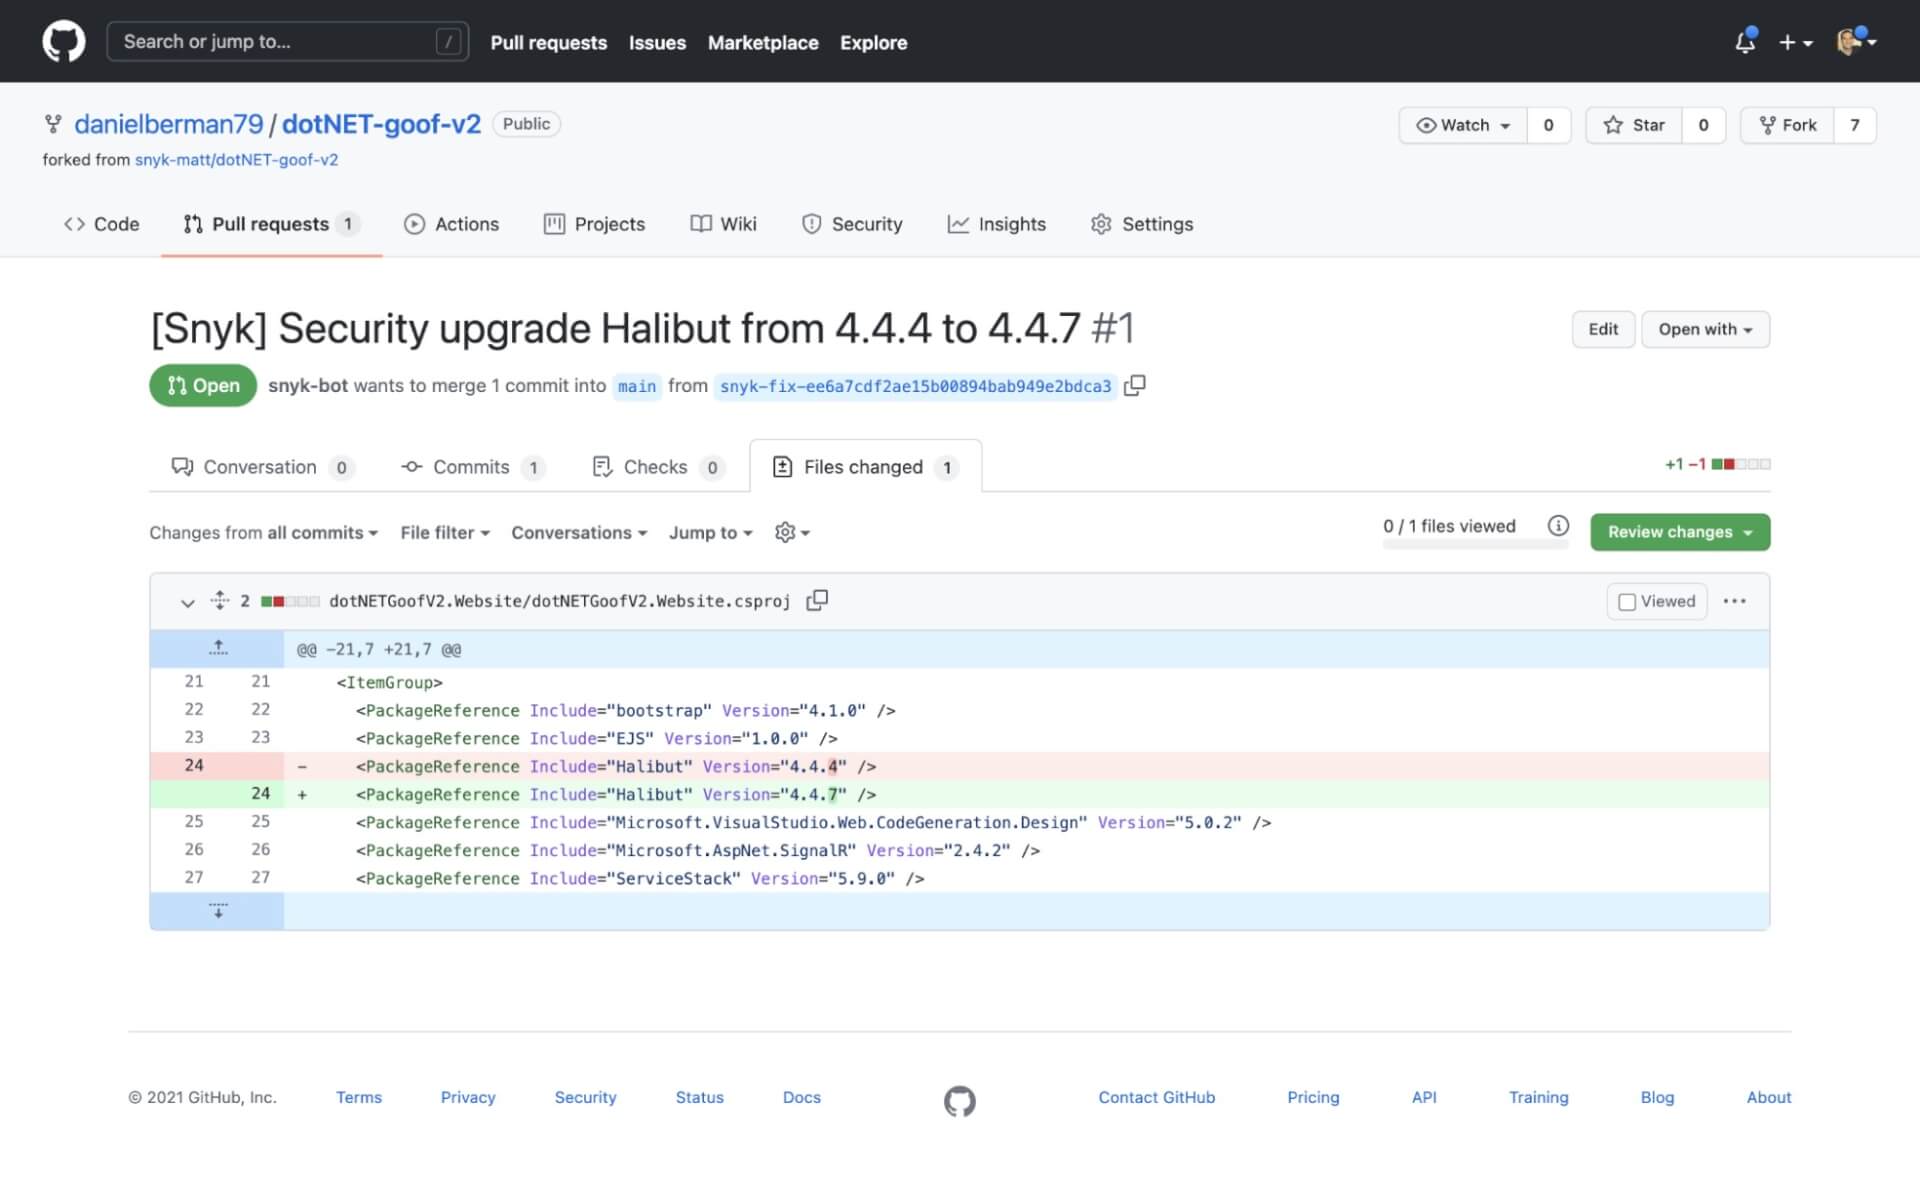
Task: Click Edit pull request title button
Action: [1602, 329]
